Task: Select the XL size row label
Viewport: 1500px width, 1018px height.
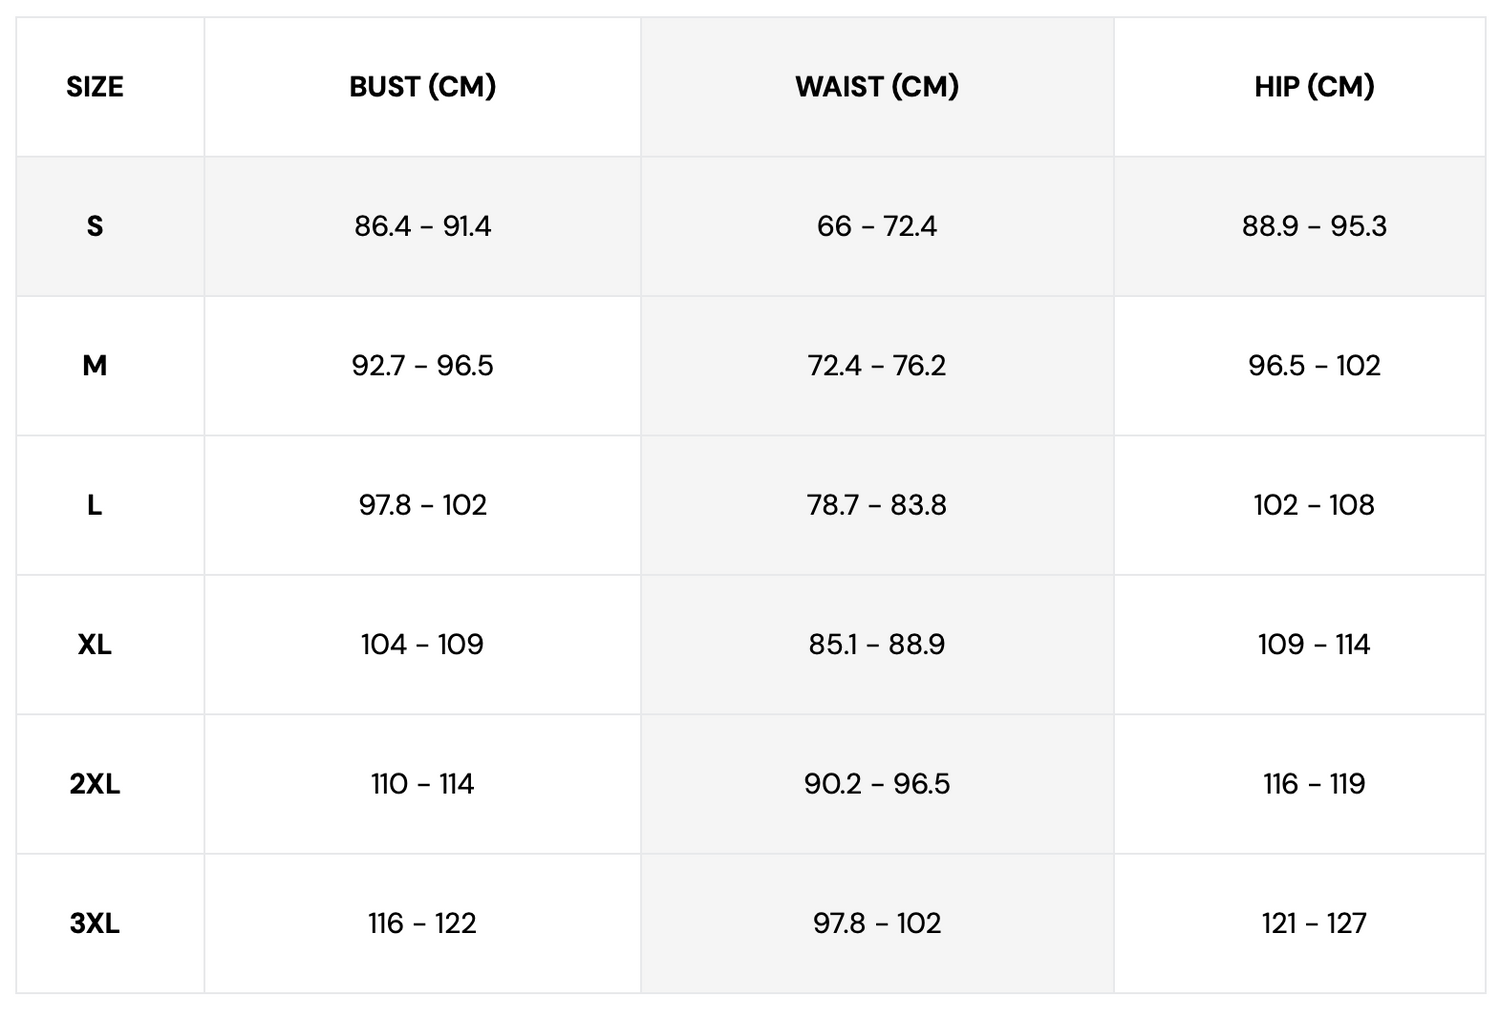Action: pos(95,644)
